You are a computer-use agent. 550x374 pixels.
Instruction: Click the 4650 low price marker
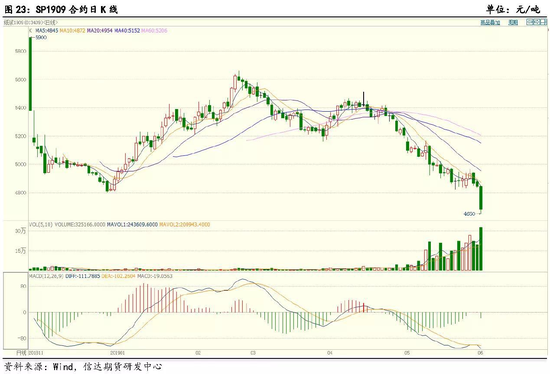coord(469,214)
